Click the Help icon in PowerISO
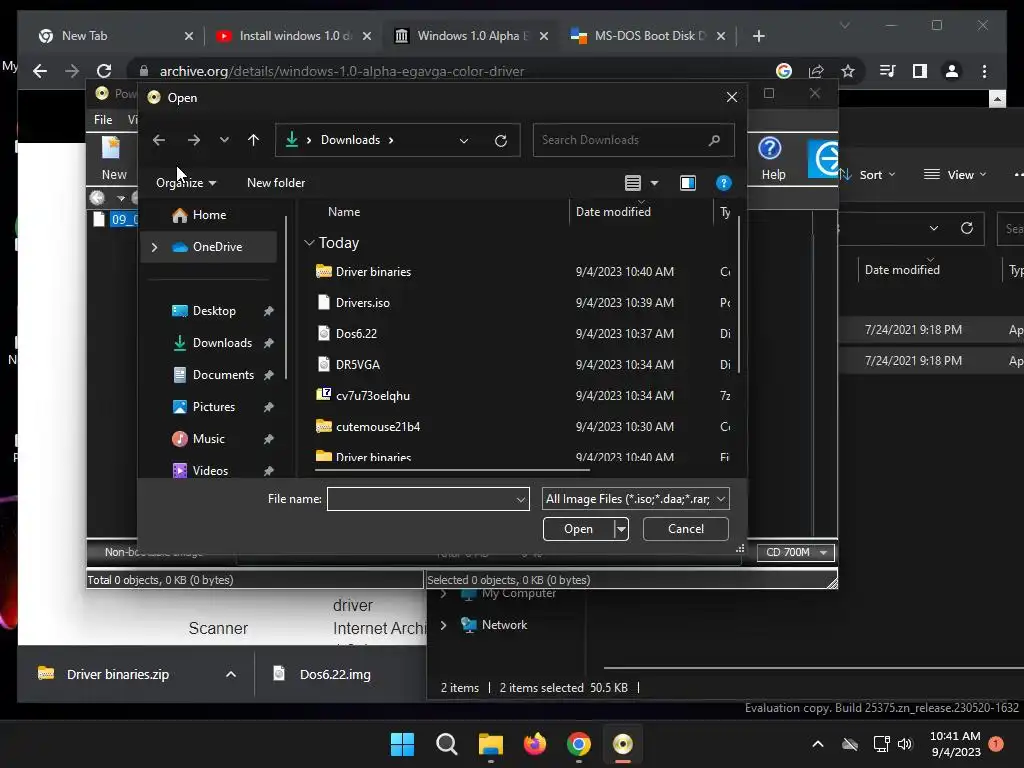 point(773,157)
